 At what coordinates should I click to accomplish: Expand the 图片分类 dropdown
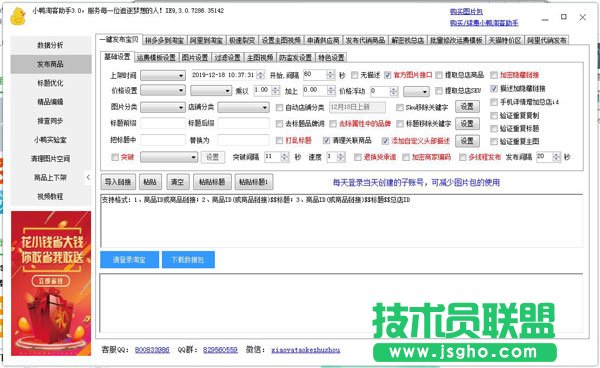[163, 107]
